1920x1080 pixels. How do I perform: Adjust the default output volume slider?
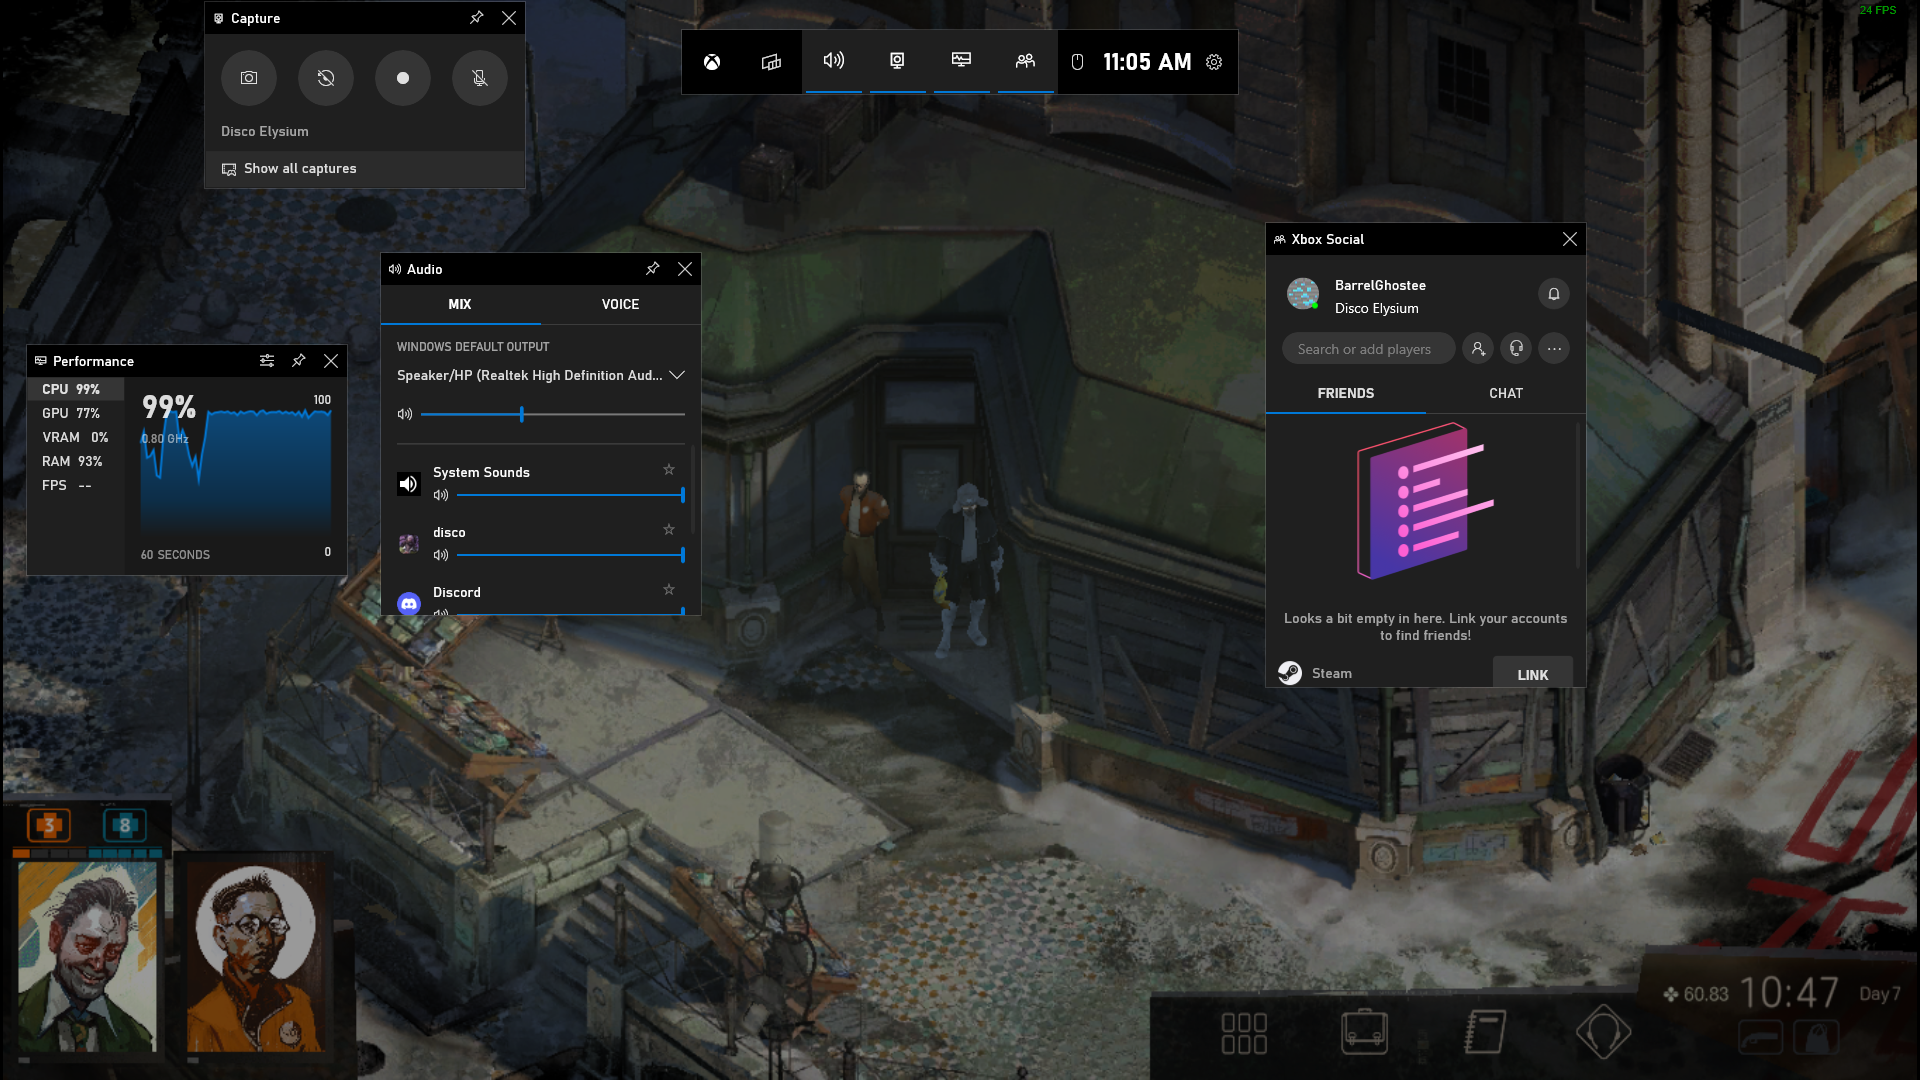(x=553, y=414)
